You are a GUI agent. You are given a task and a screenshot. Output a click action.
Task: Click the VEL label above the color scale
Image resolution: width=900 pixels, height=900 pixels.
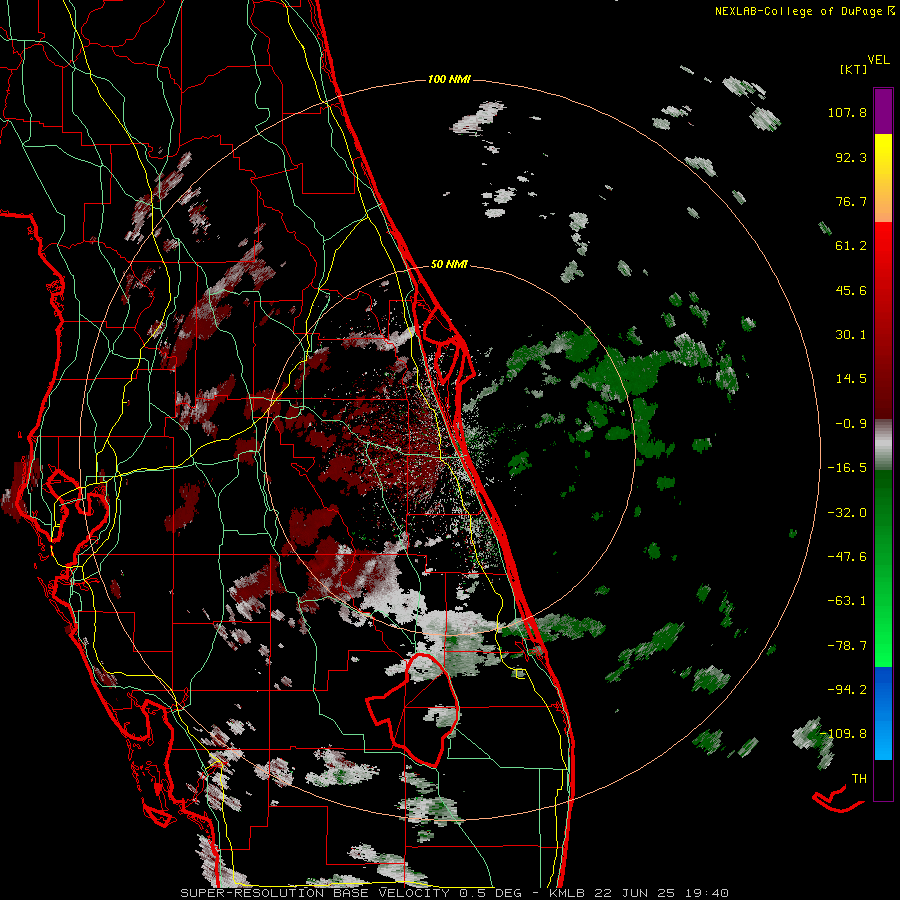pyautogui.click(x=878, y=59)
